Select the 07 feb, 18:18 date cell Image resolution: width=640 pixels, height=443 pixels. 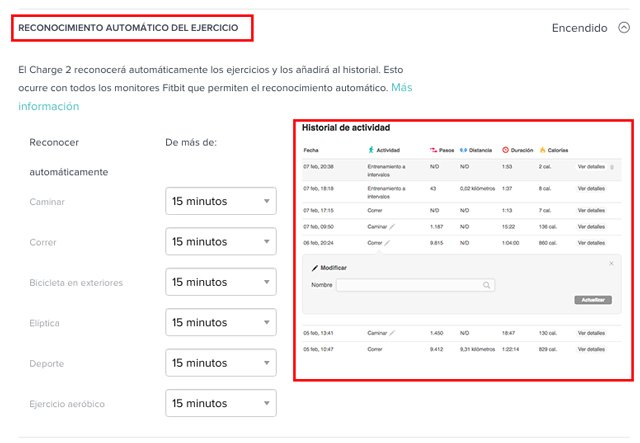click(x=318, y=189)
